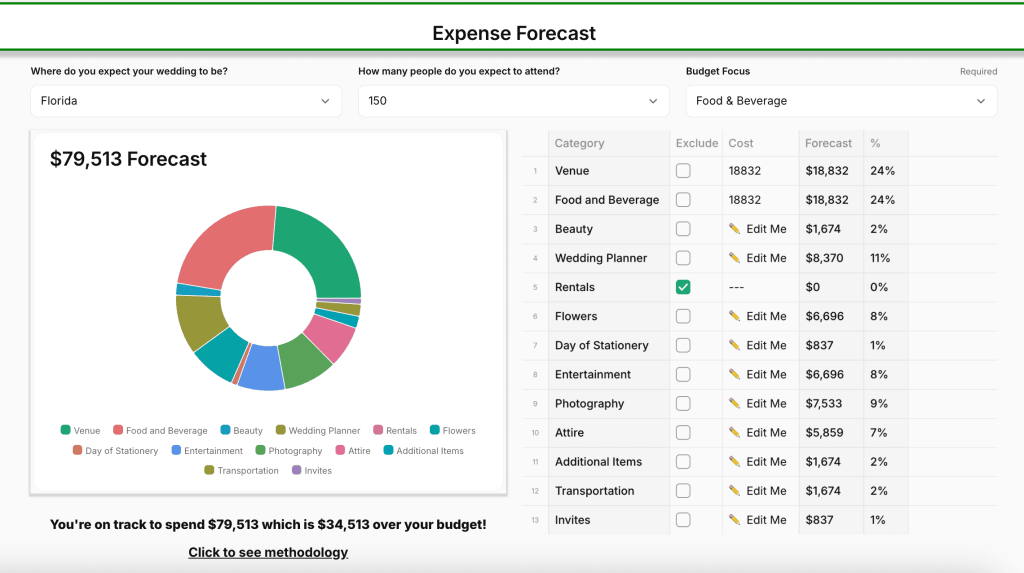
Task: Toggle Venue legend item in chart
Action: [x=80, y=431]
